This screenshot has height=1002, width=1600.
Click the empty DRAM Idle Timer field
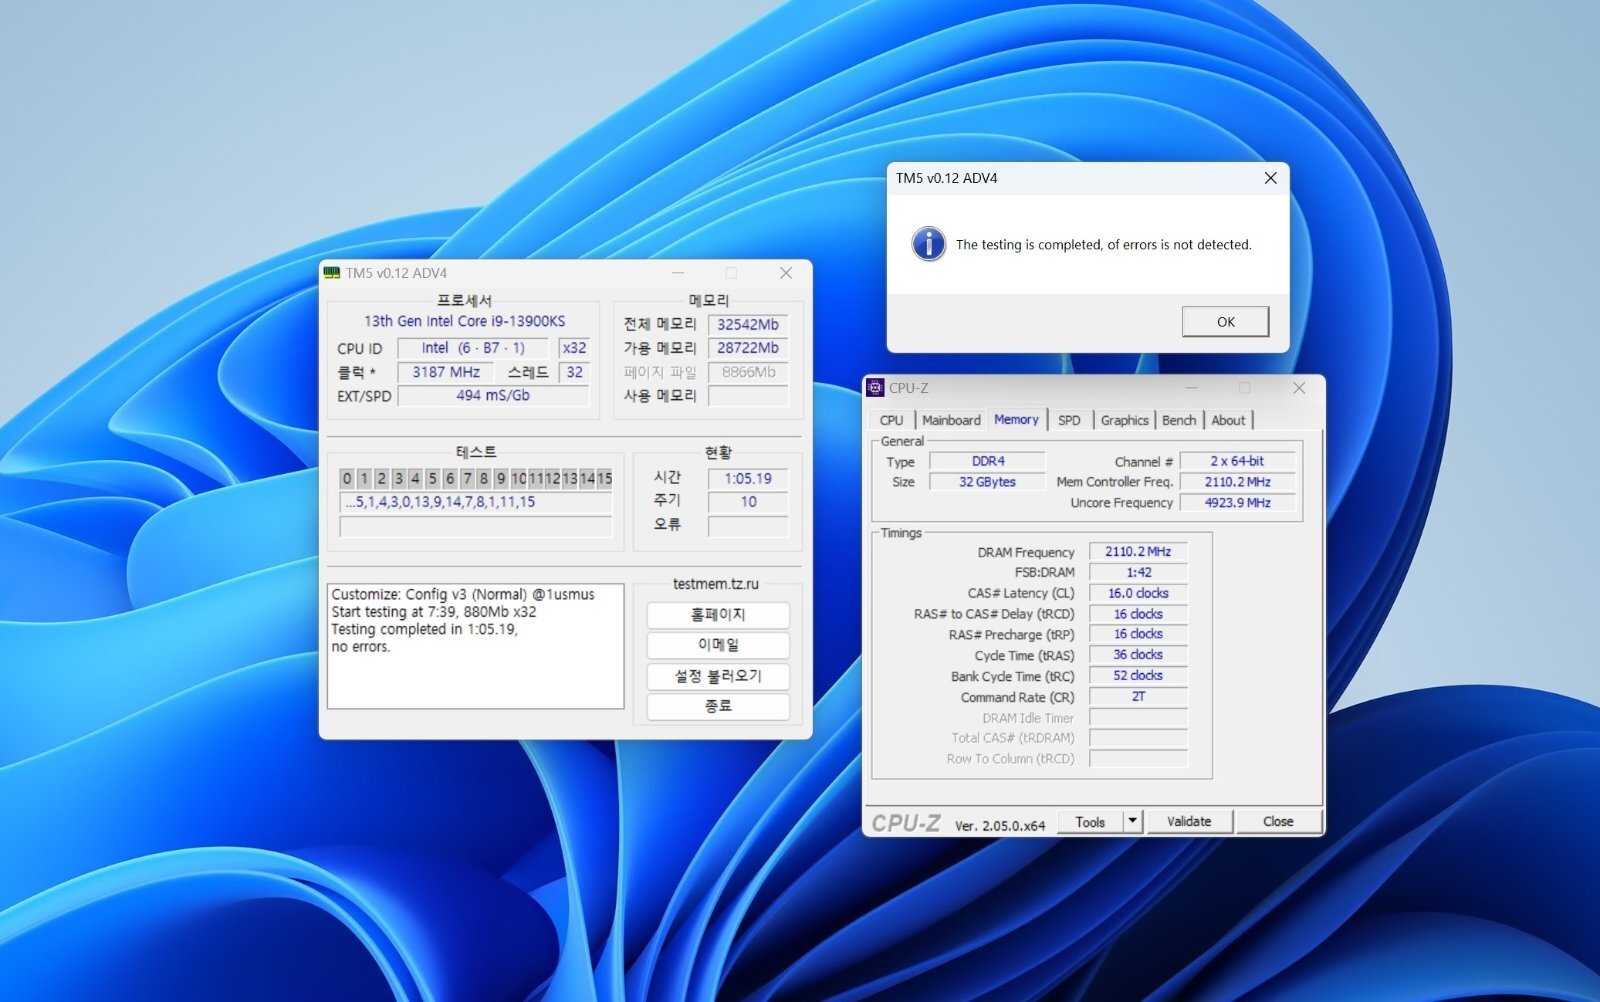click(1138, 718)
